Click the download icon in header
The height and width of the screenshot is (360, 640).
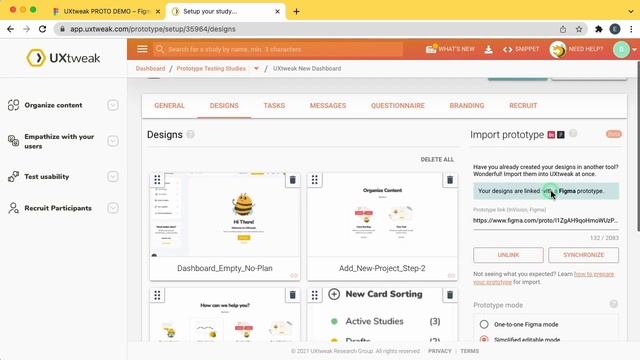(x=488, y=49)
